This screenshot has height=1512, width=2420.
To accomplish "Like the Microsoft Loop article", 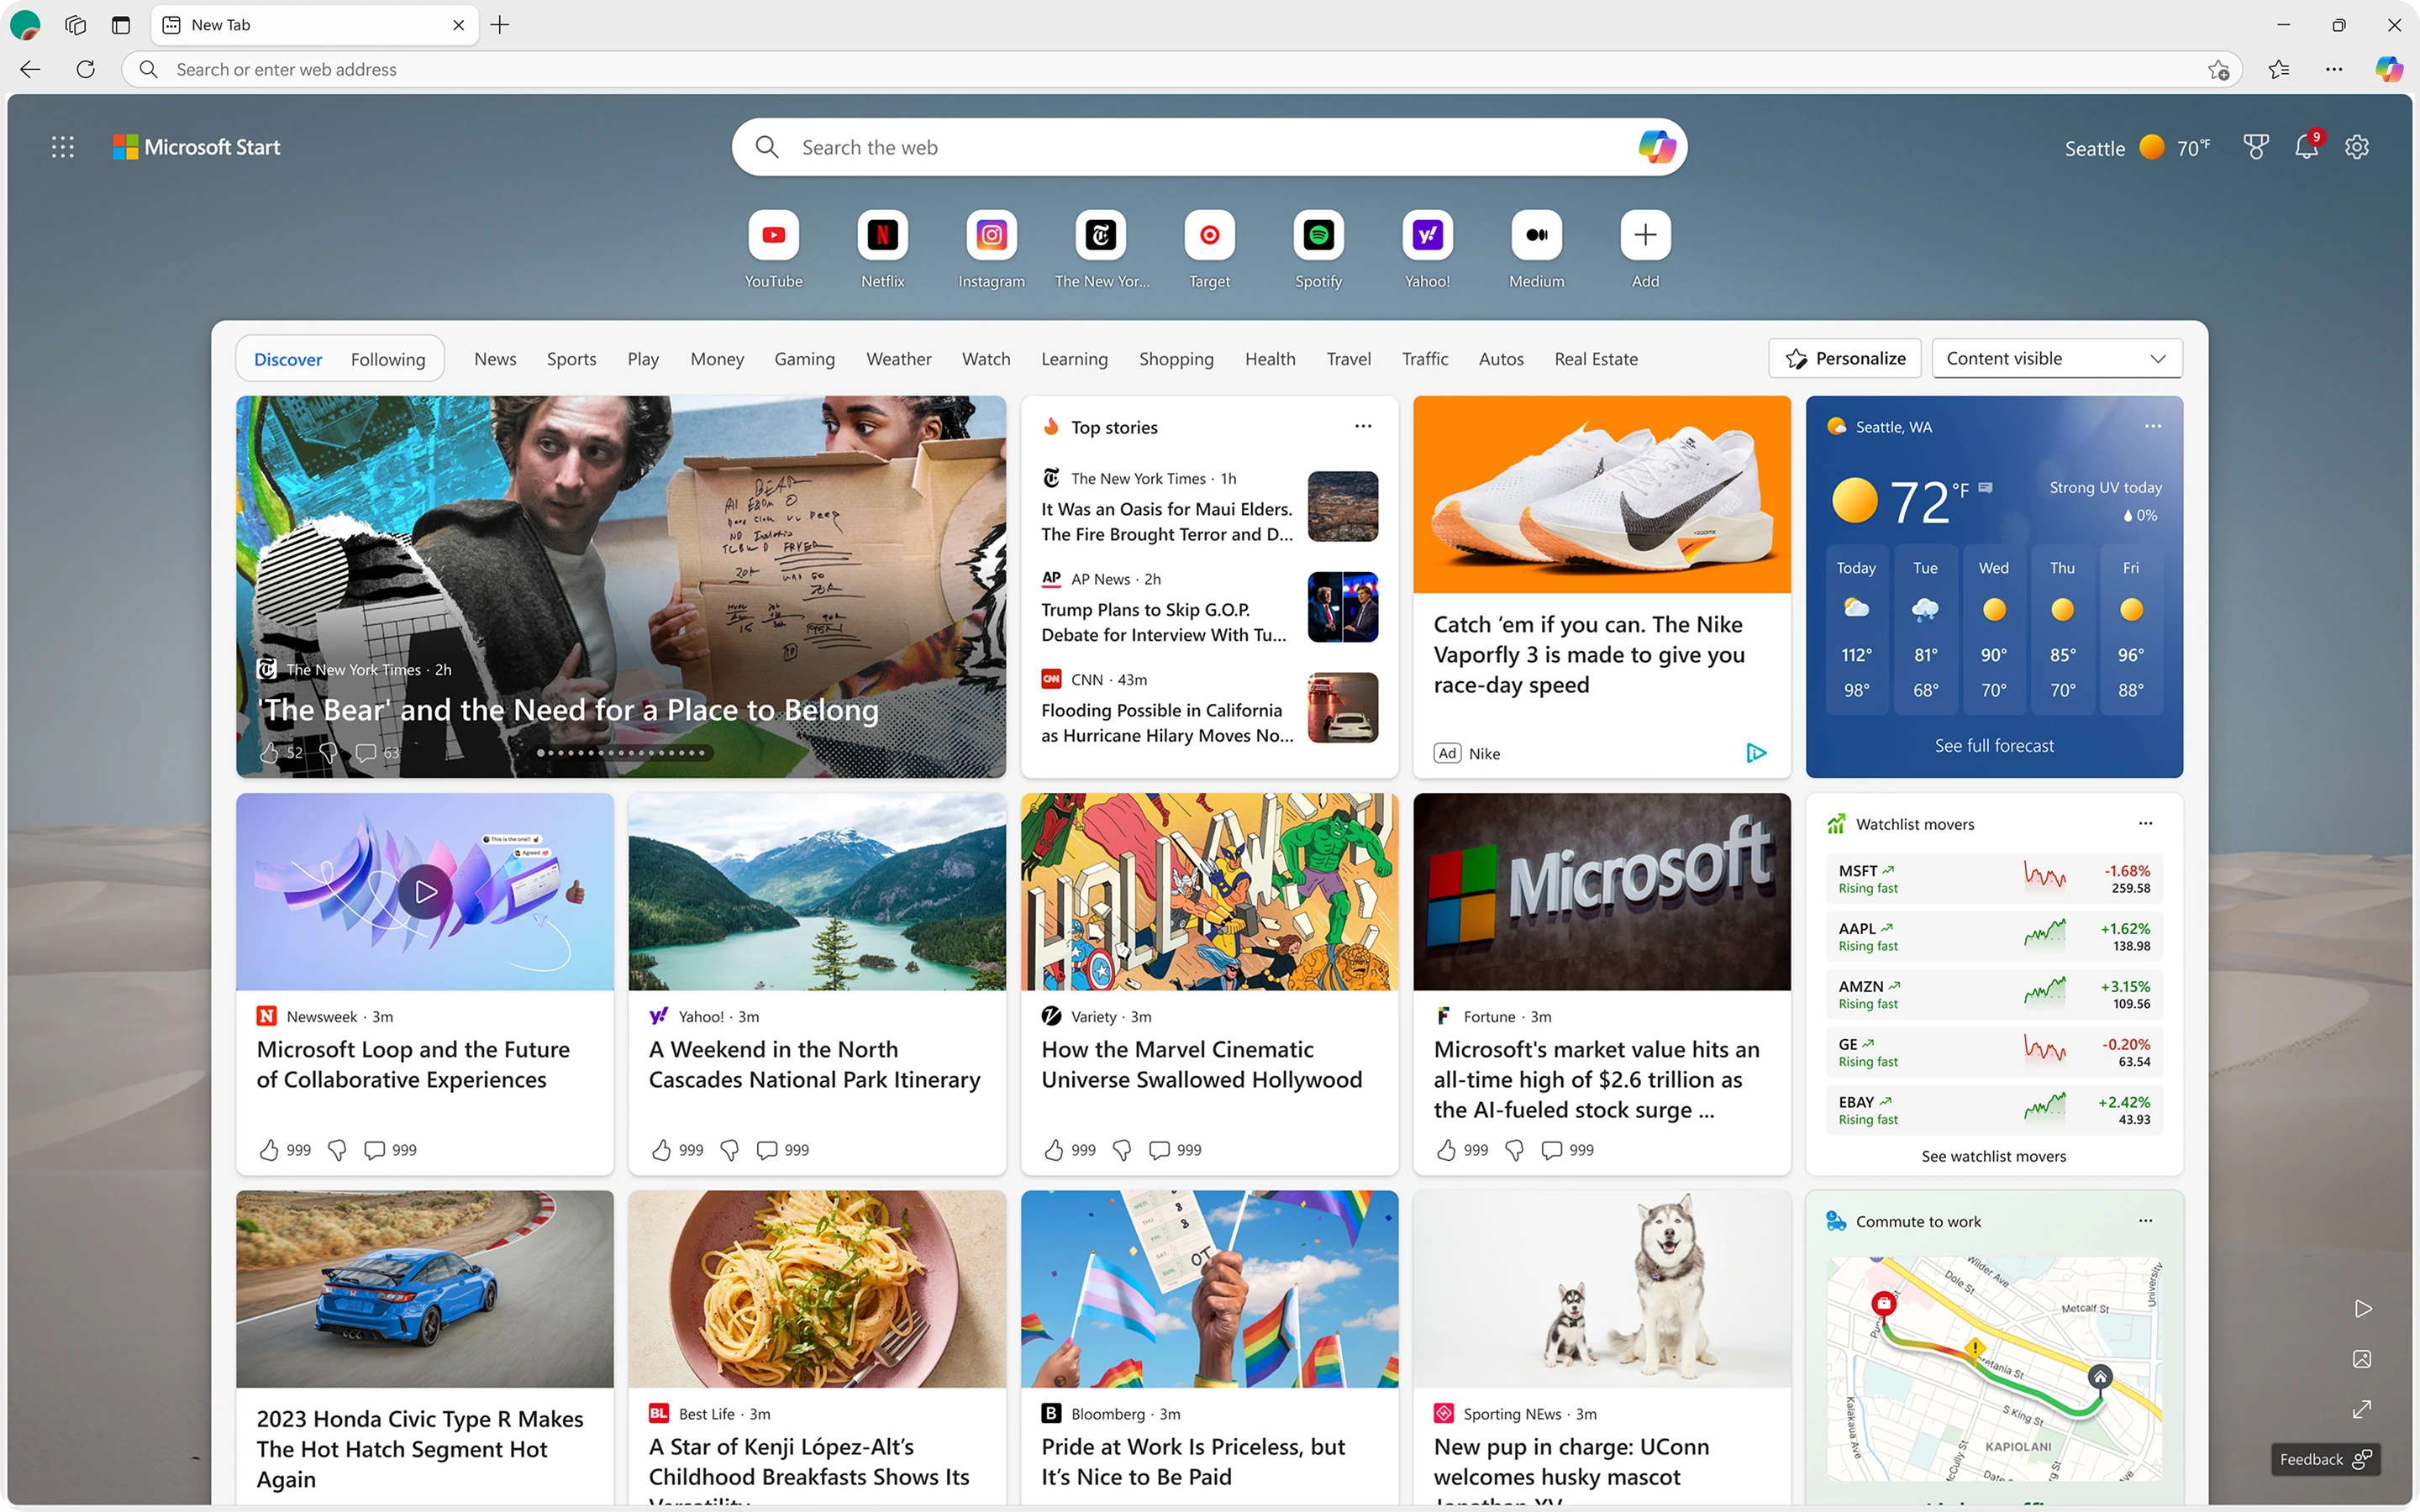I will (269, 1150).
